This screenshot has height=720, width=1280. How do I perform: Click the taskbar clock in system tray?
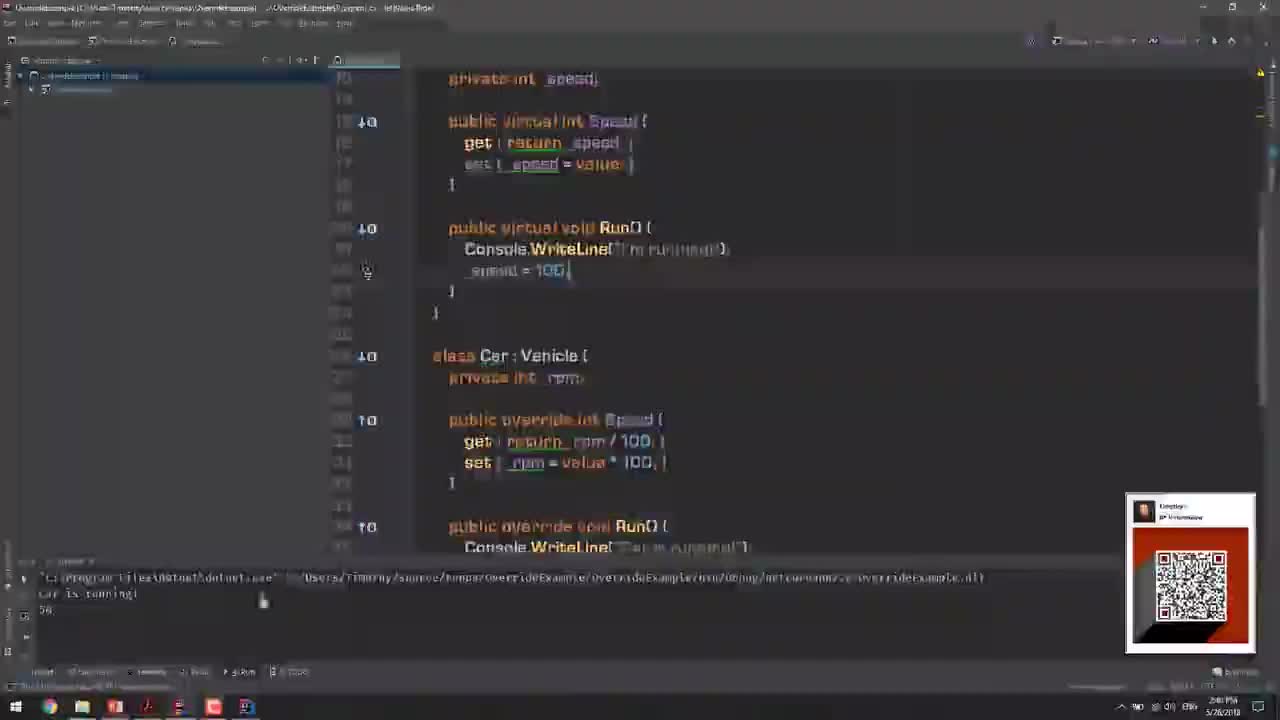tap(1223, 708)
